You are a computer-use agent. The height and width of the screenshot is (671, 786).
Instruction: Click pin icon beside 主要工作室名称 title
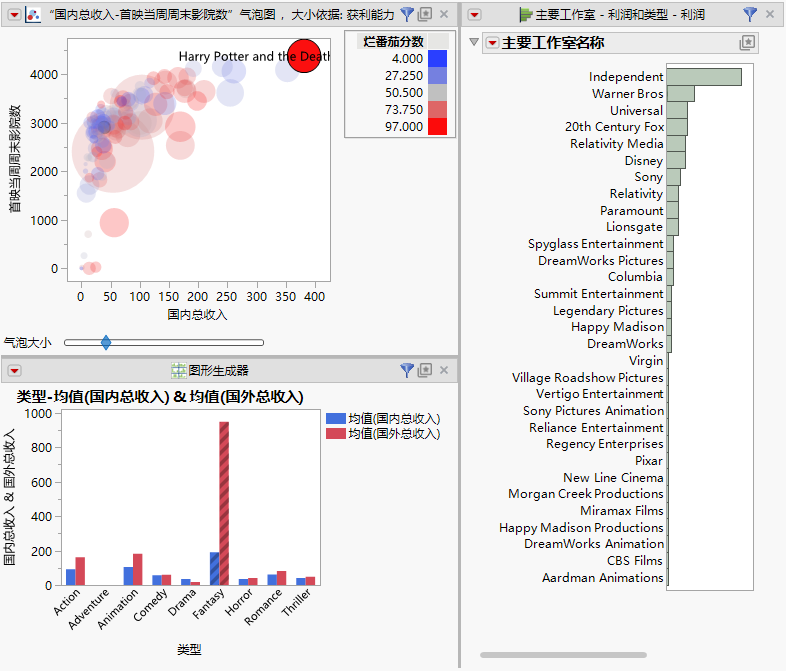pos(747,43)
